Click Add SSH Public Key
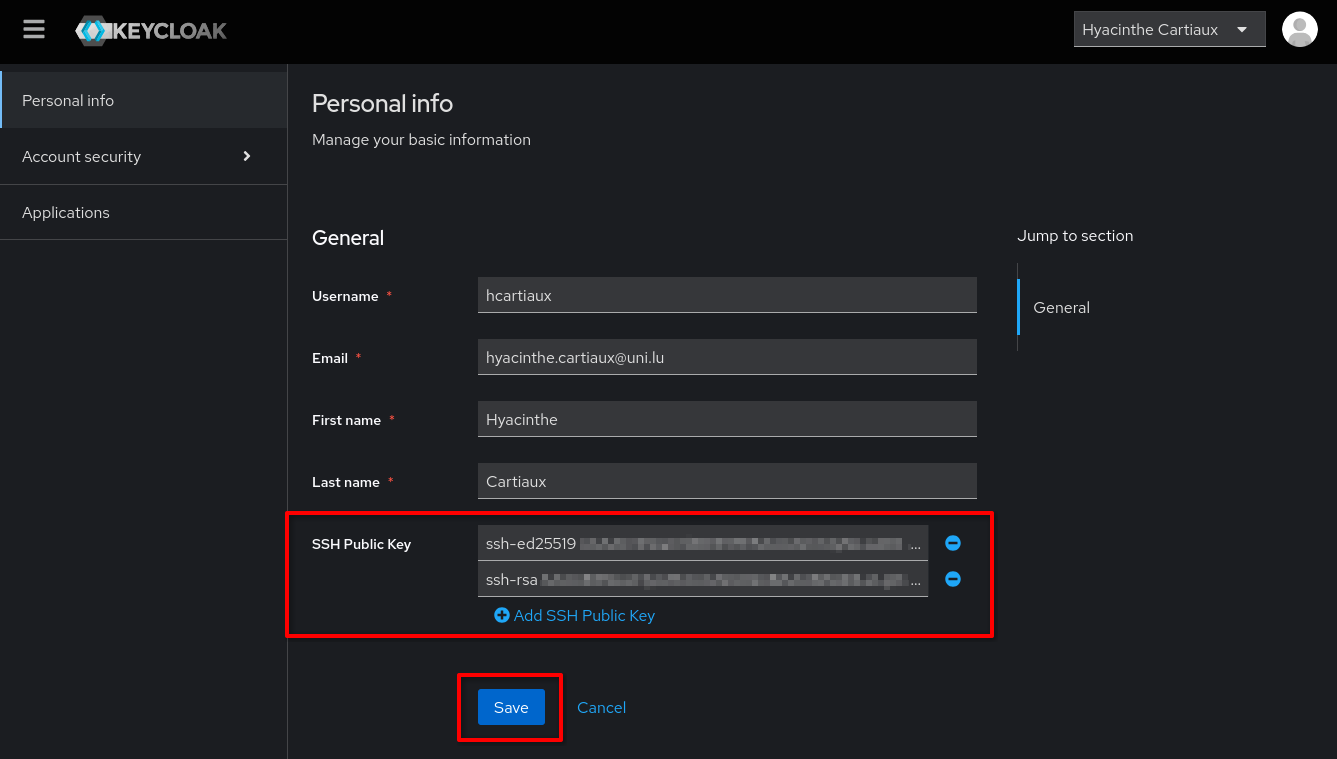1337x759 pixels. pyautogui.click(x=584, y=615)
